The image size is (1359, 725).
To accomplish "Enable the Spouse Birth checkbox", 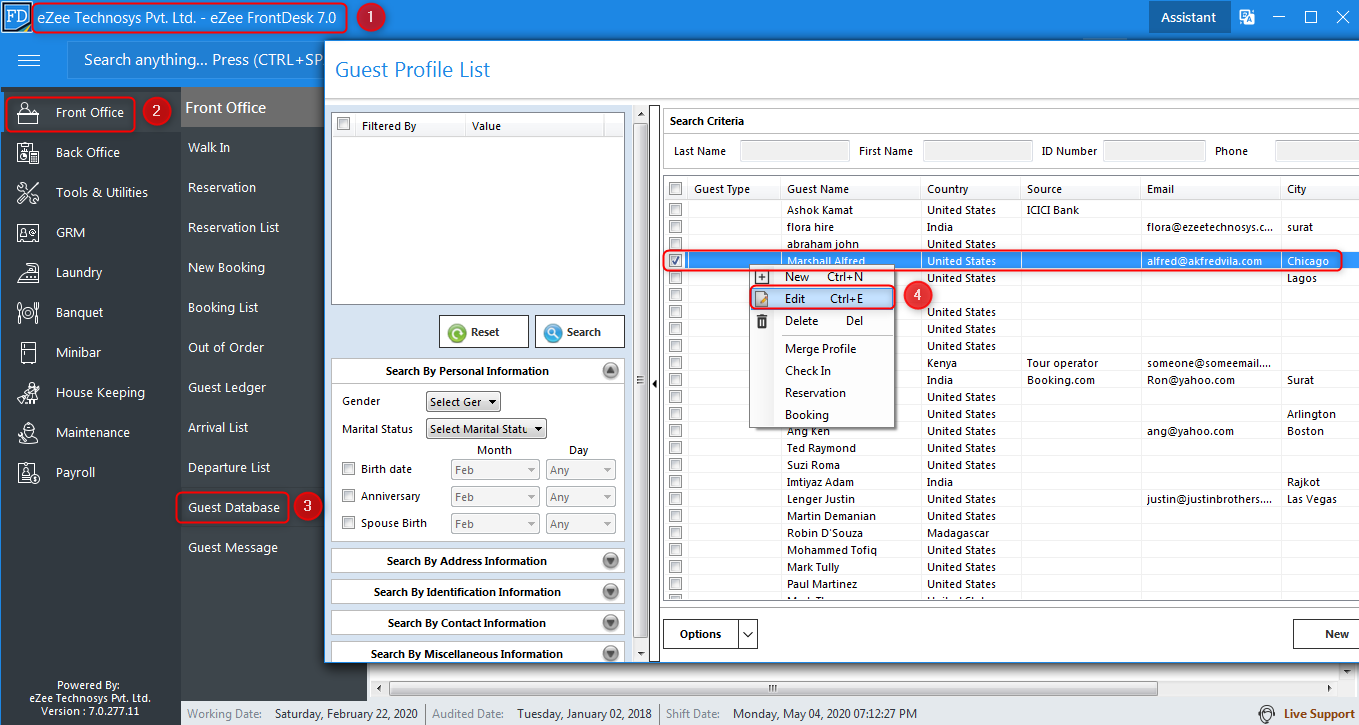I will click(x=349, y=523).
